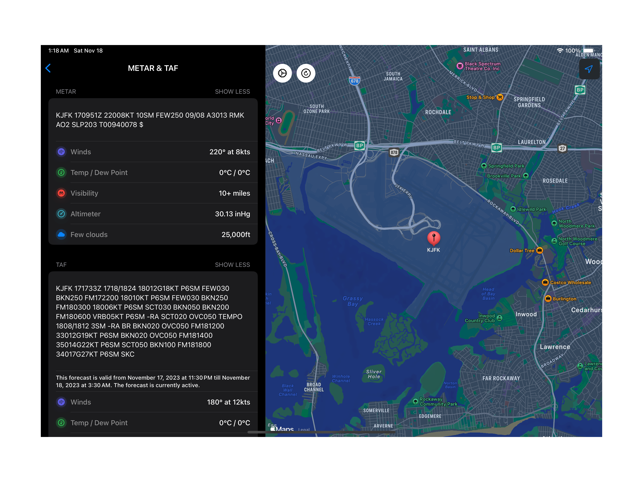Tap the METAR Temp / Dew Point green icon
This screenshot has width=643, height=482.
pos(61,173)
